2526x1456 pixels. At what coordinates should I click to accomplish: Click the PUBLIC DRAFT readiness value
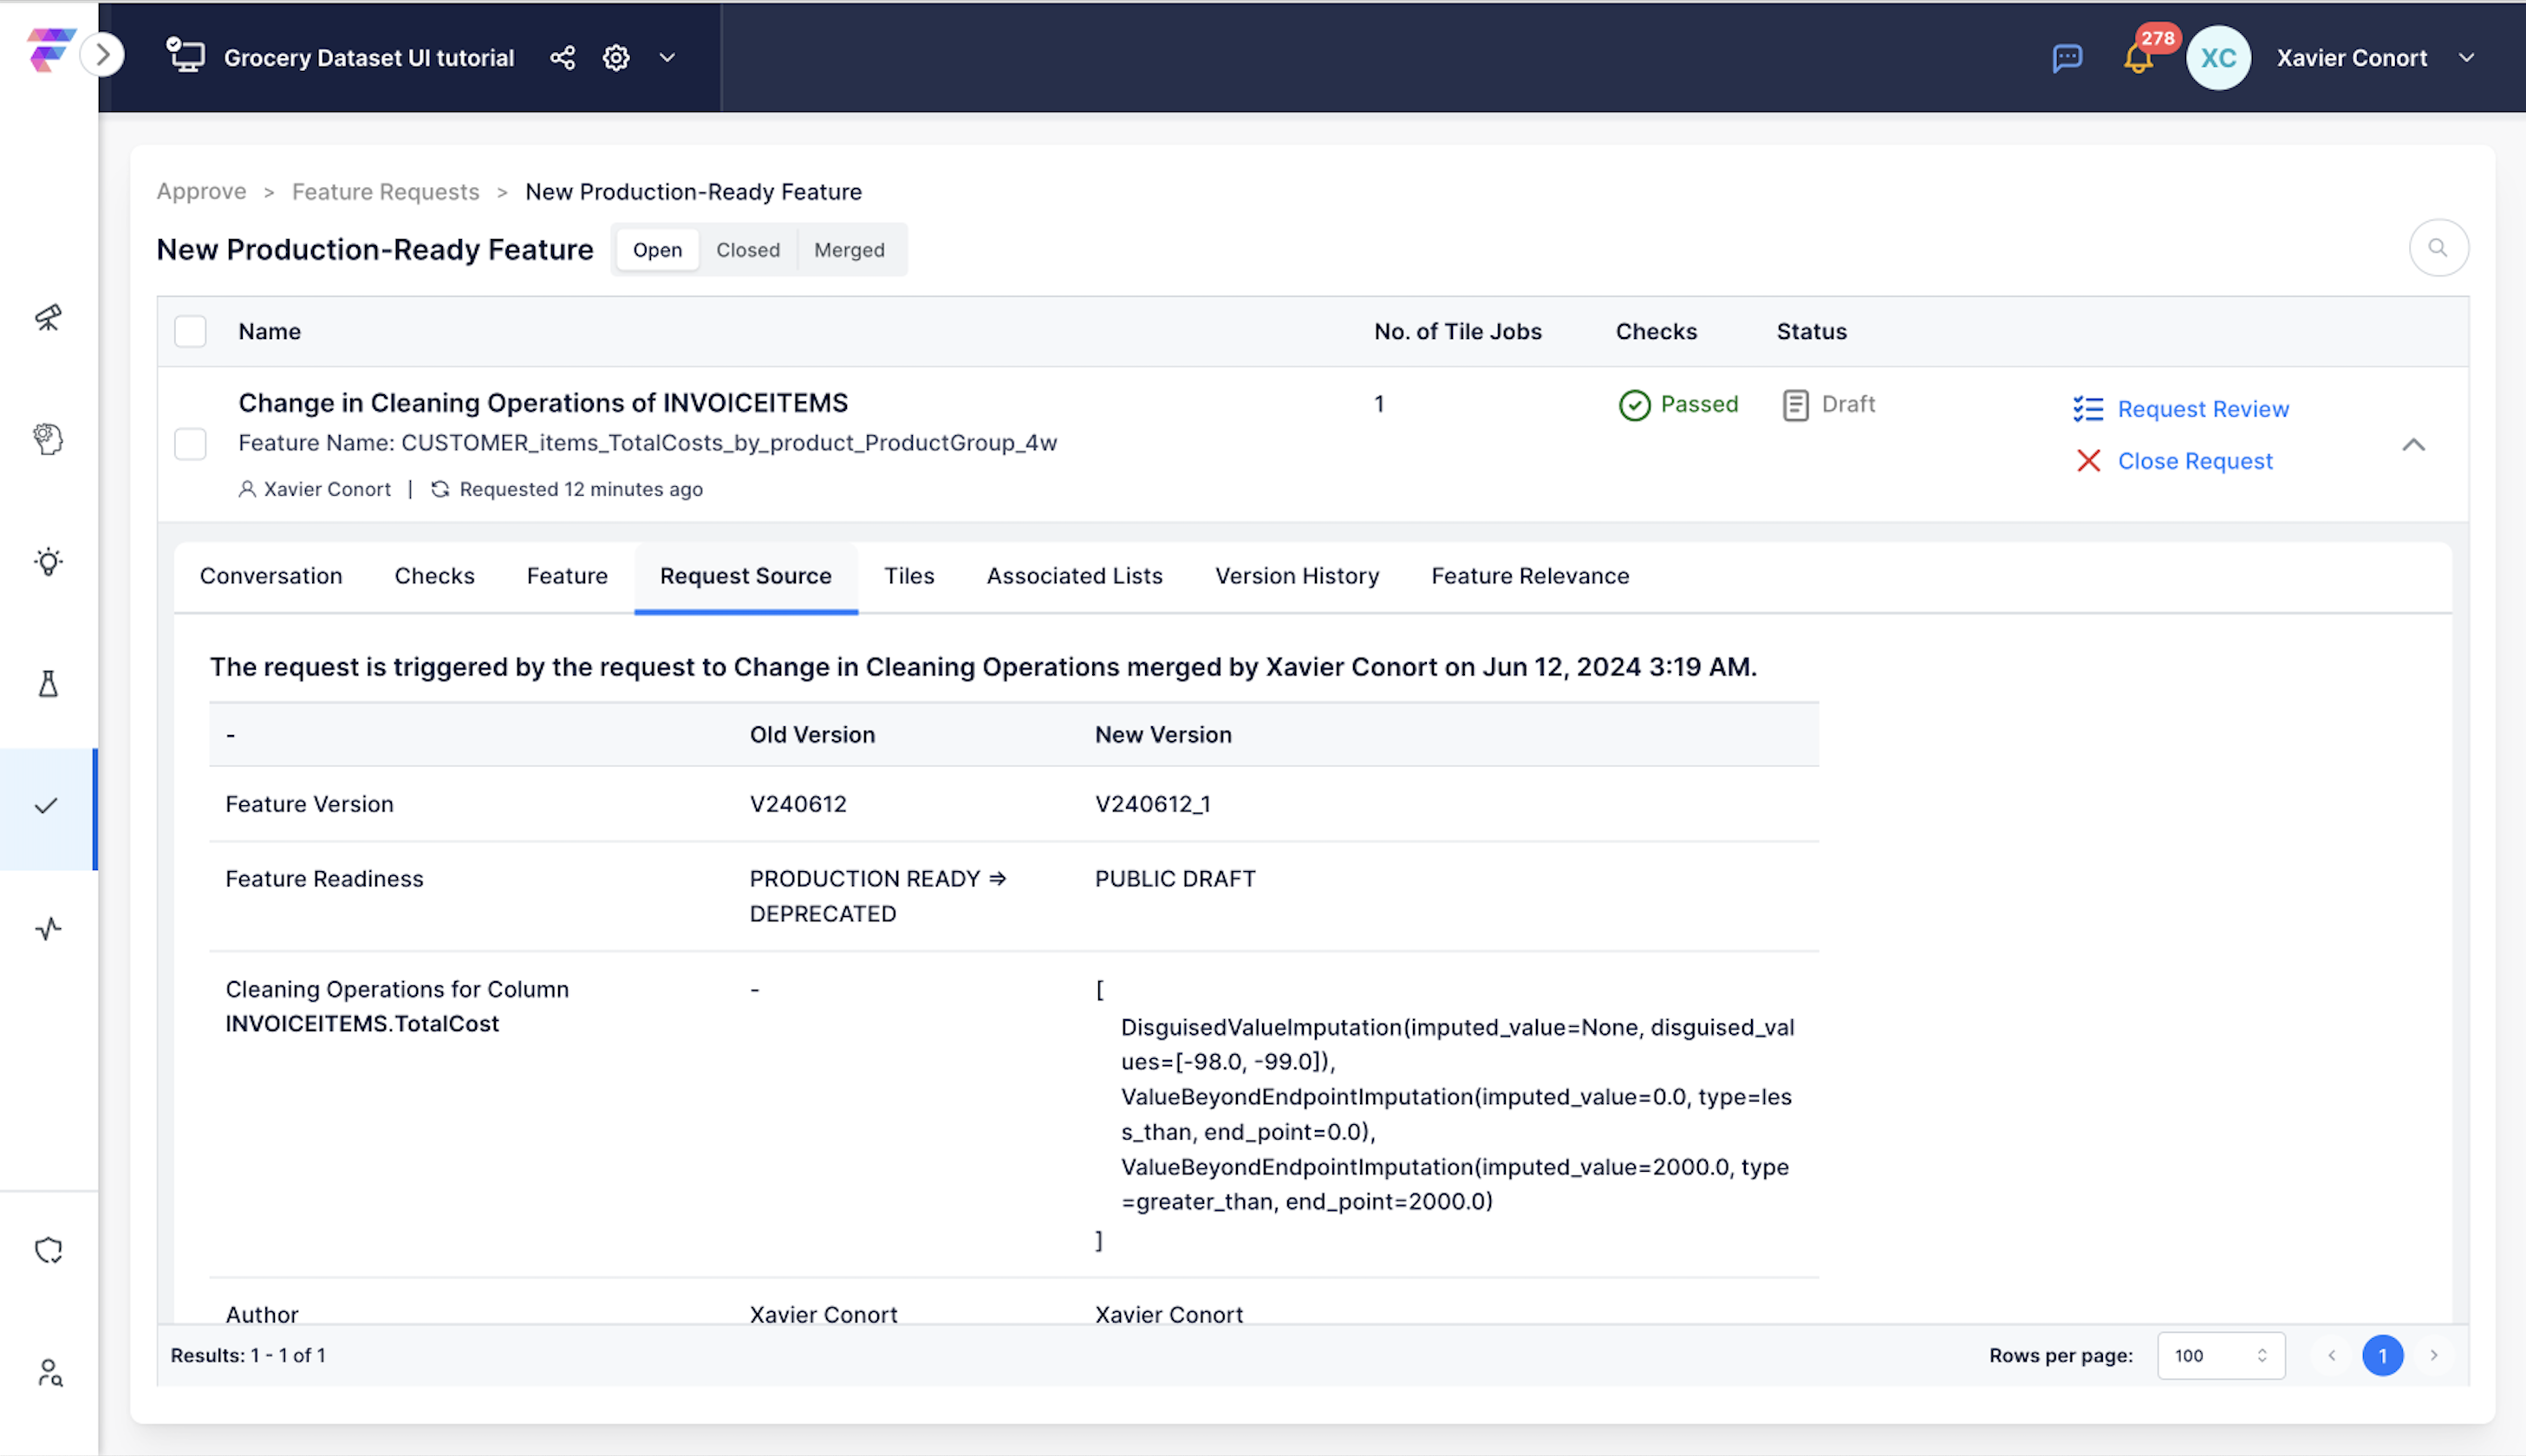coord(1174,878)
